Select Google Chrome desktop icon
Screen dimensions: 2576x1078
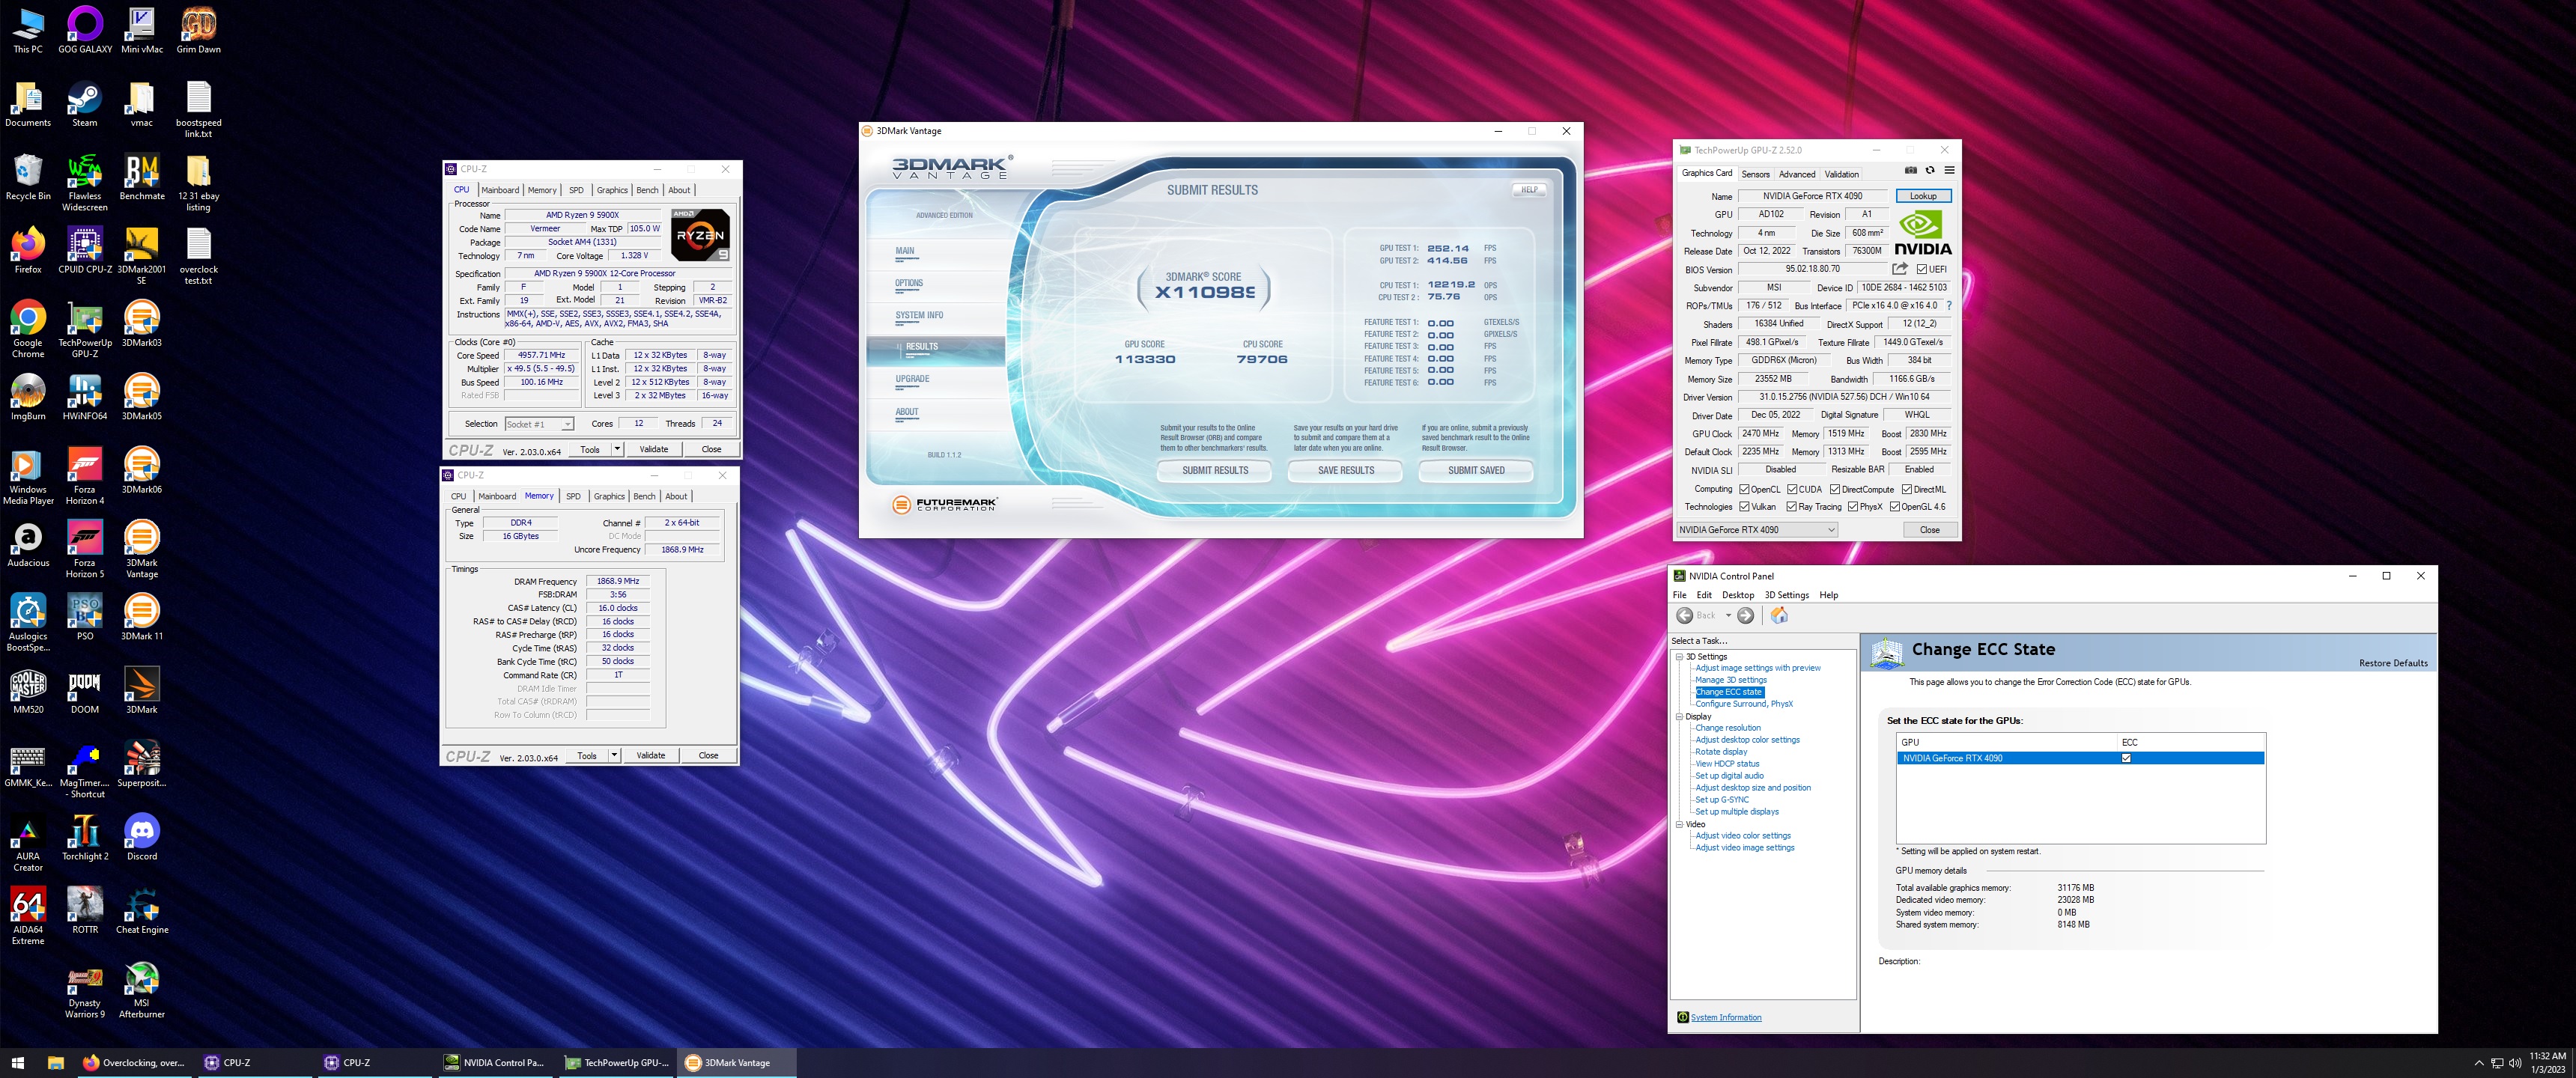click(28, 329)
